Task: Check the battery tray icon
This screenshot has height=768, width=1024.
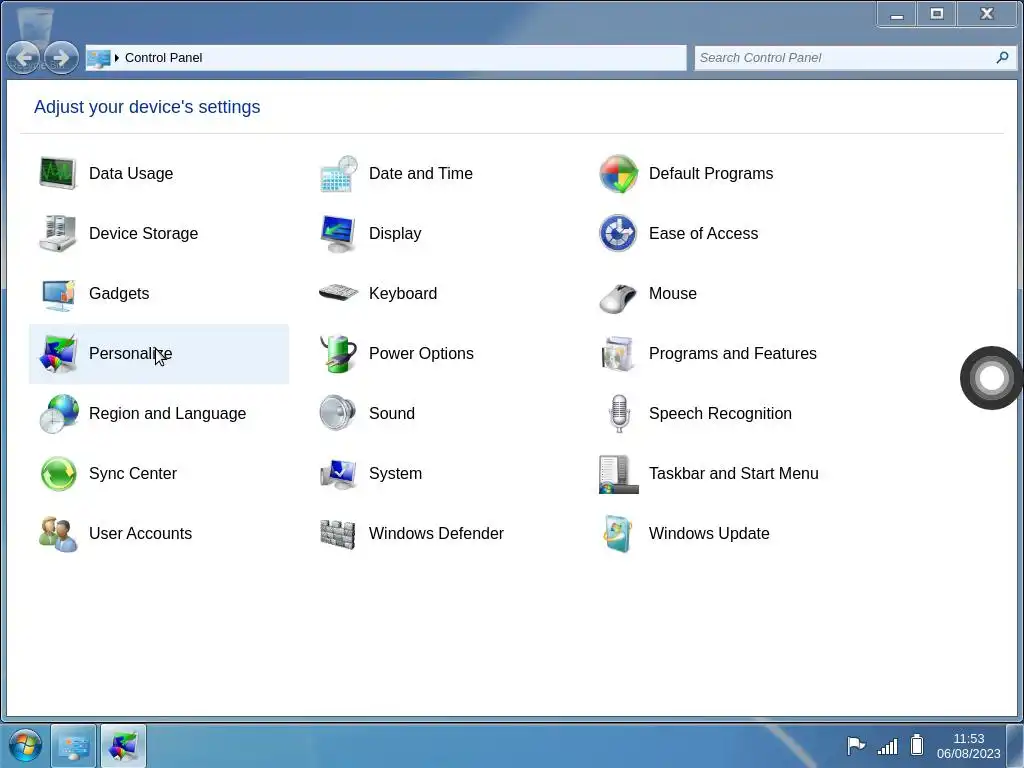Action: pyautogui.click(x=917, y=744)
